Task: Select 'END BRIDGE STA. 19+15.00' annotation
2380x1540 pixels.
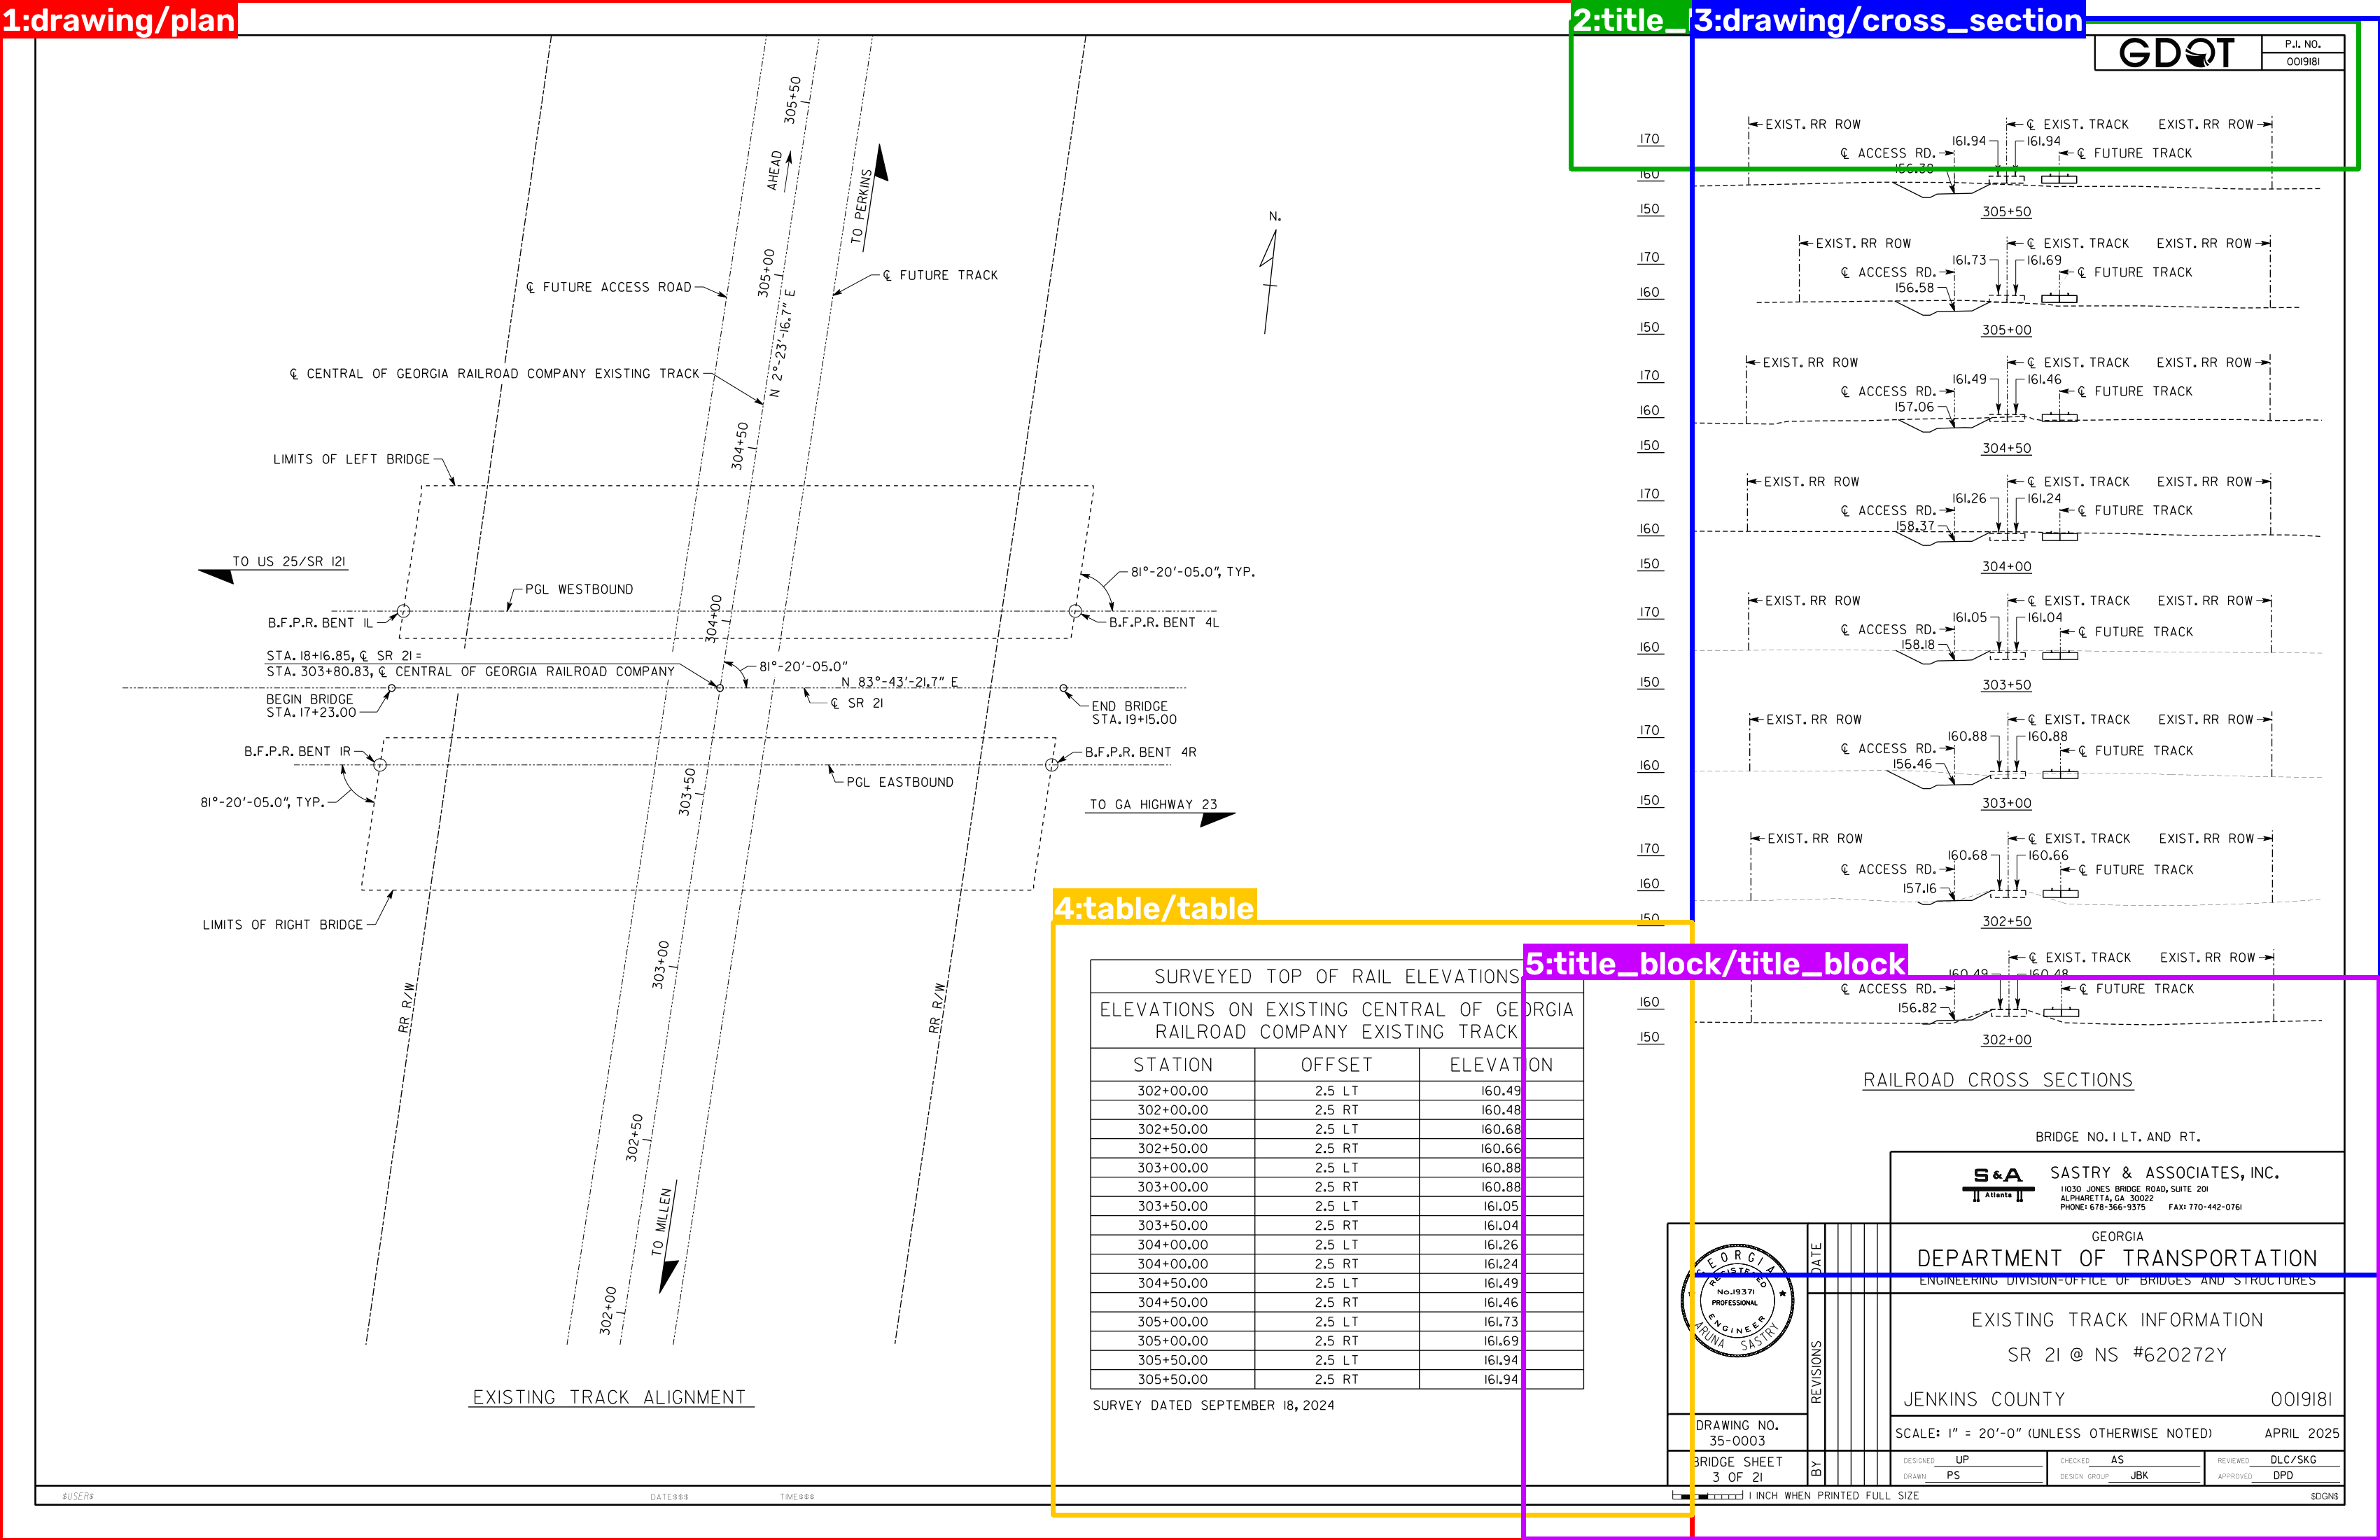Action: (1134, 713)
